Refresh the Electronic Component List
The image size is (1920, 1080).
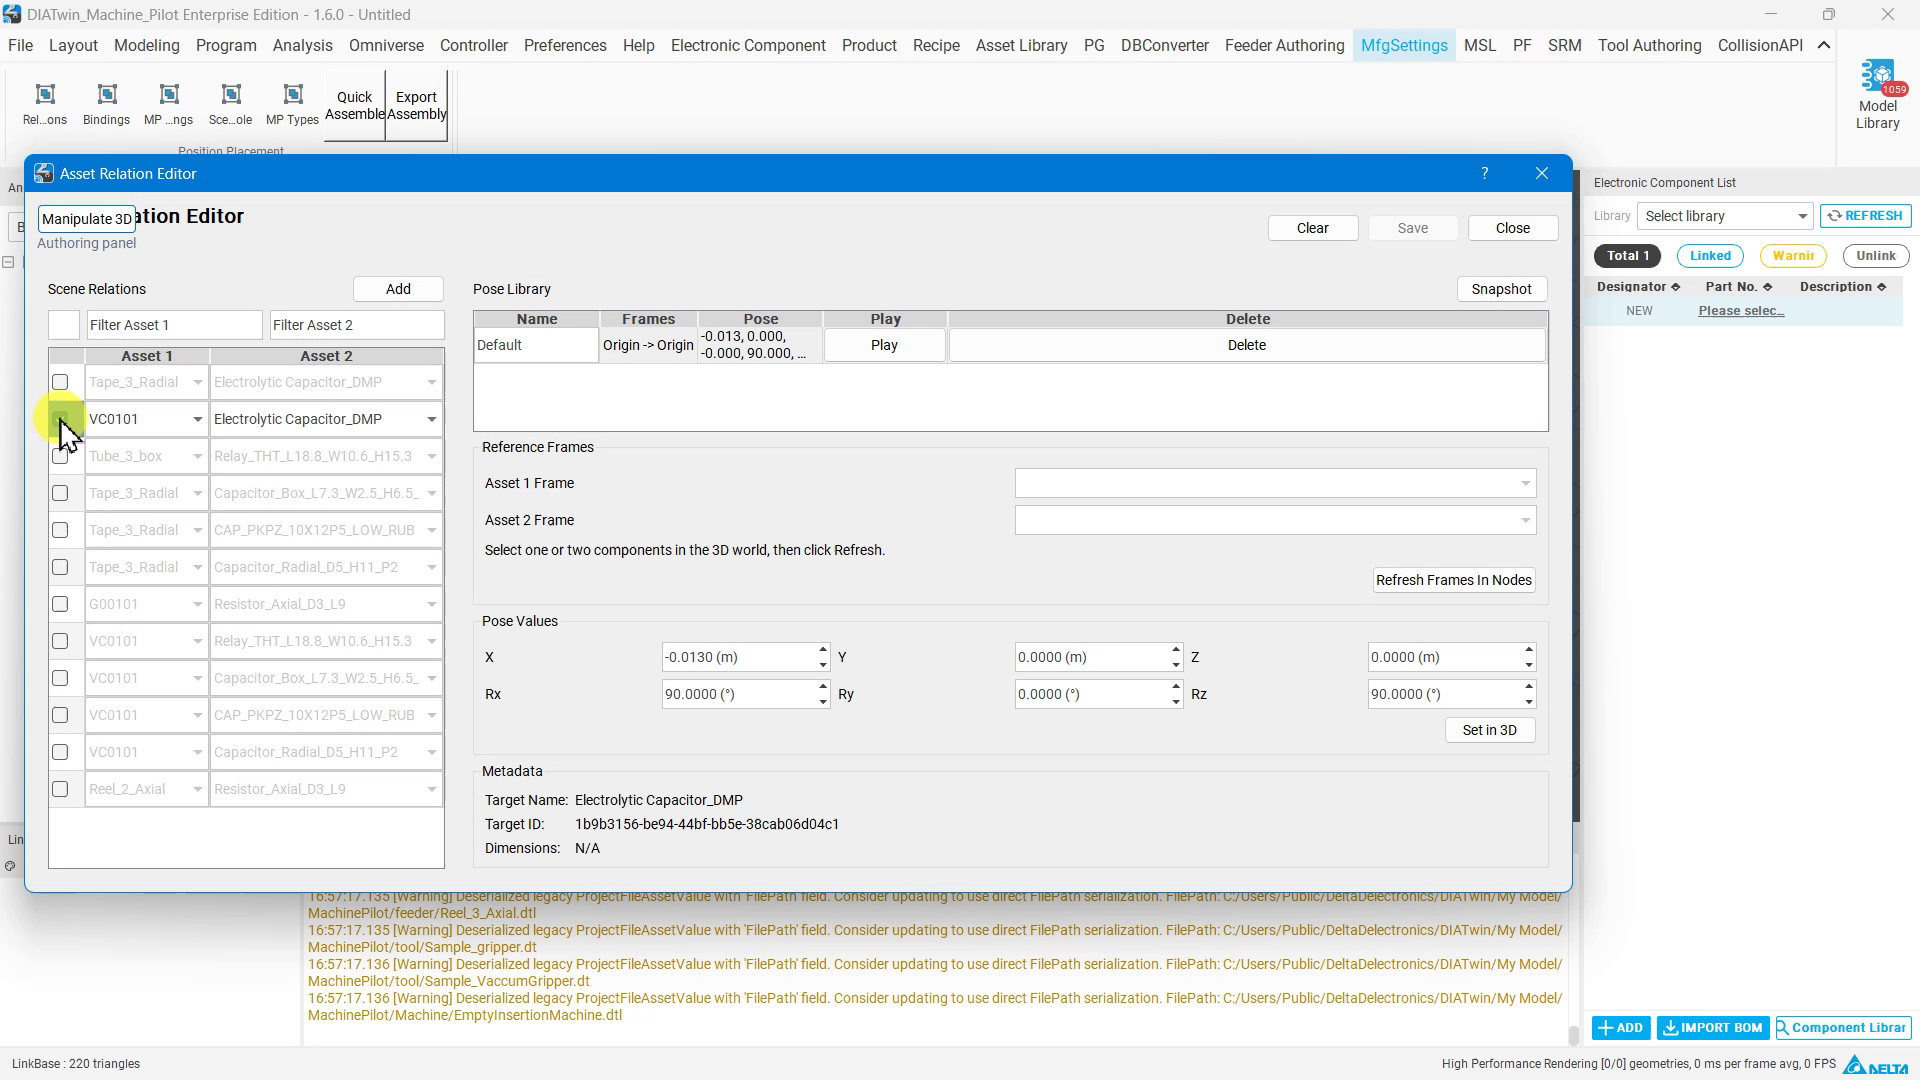pos(1866,216)
